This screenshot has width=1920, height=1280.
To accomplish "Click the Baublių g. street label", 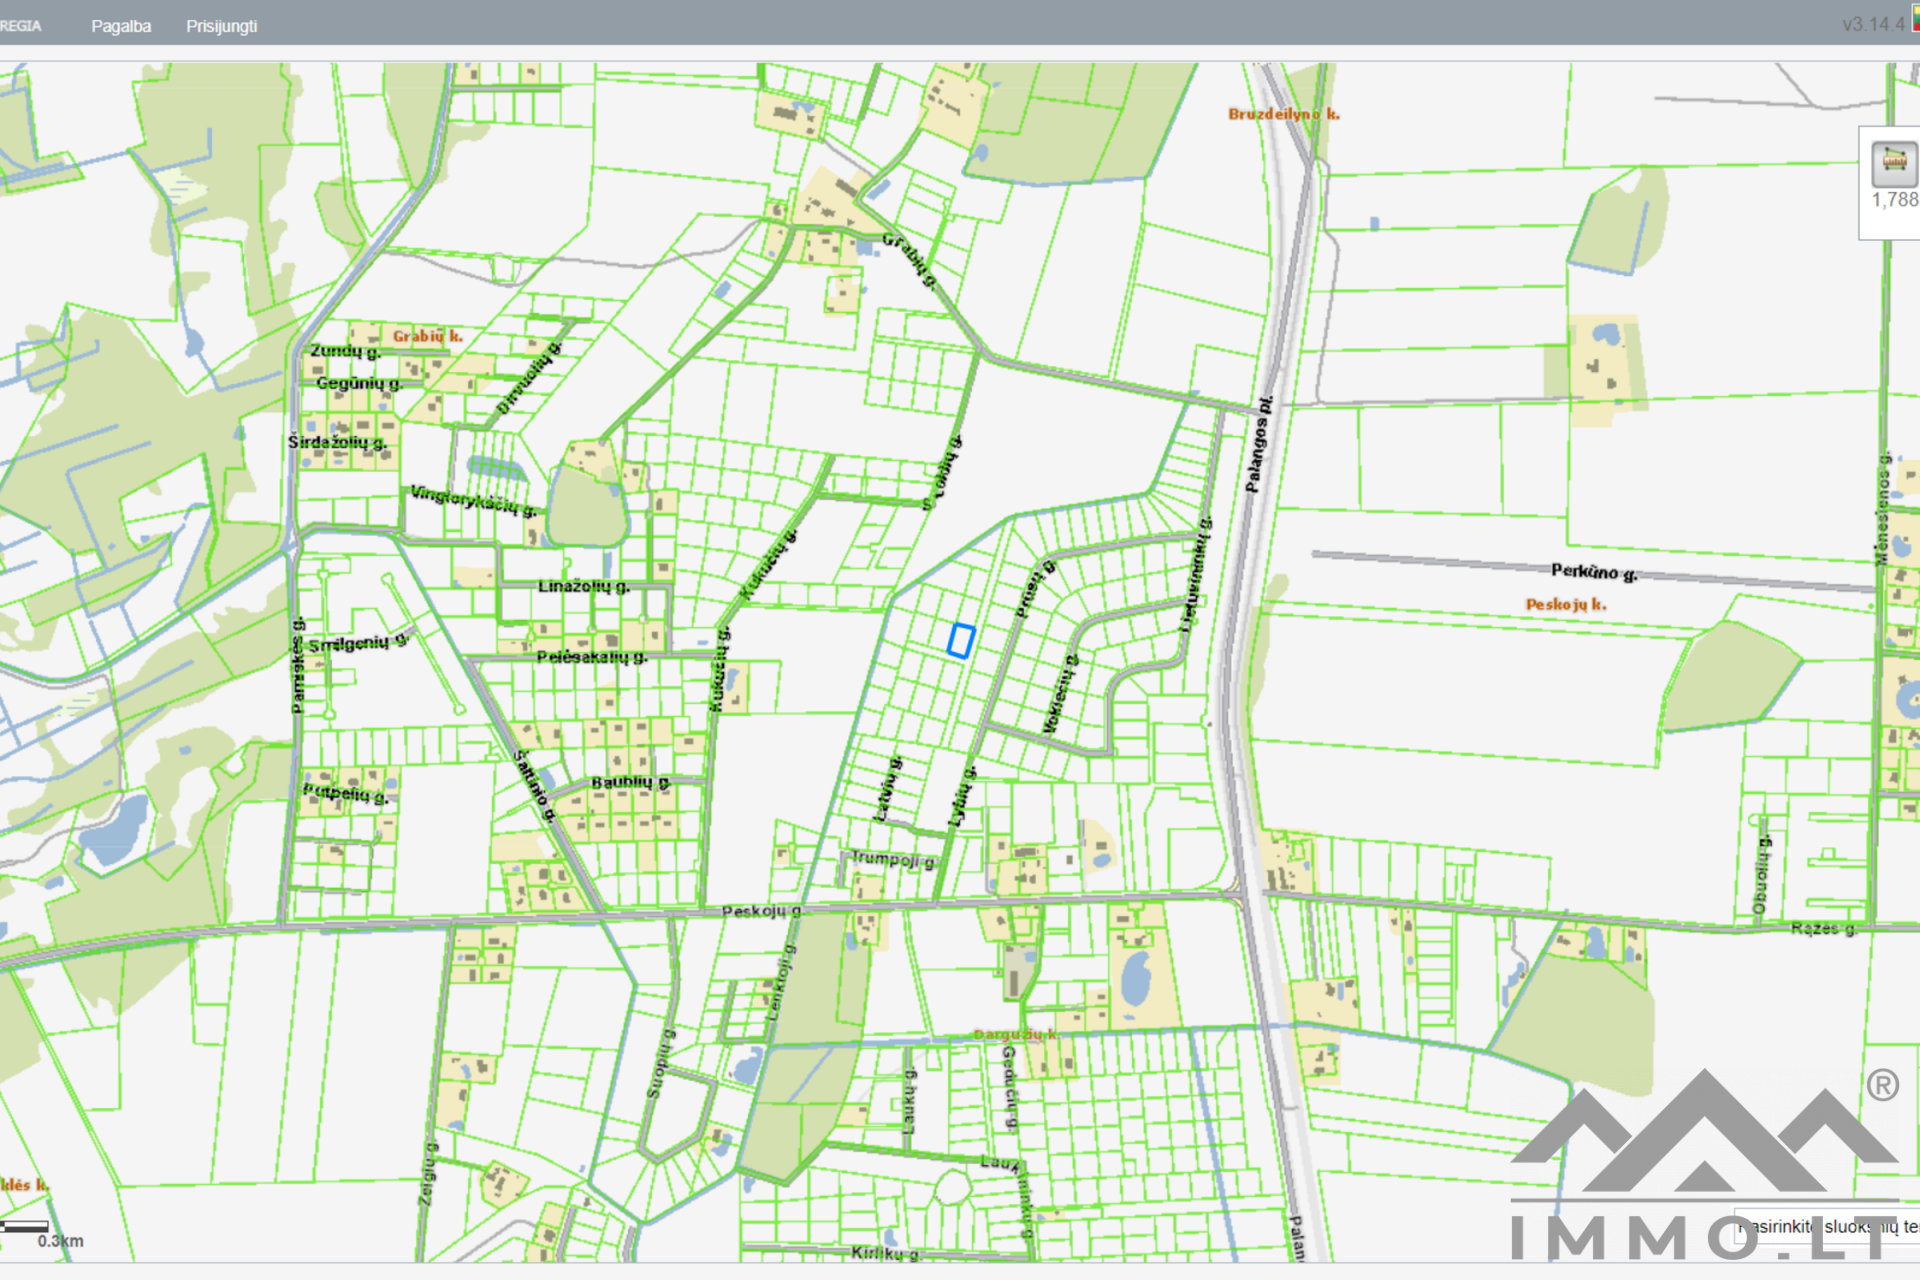I will [x=630, y=782].
